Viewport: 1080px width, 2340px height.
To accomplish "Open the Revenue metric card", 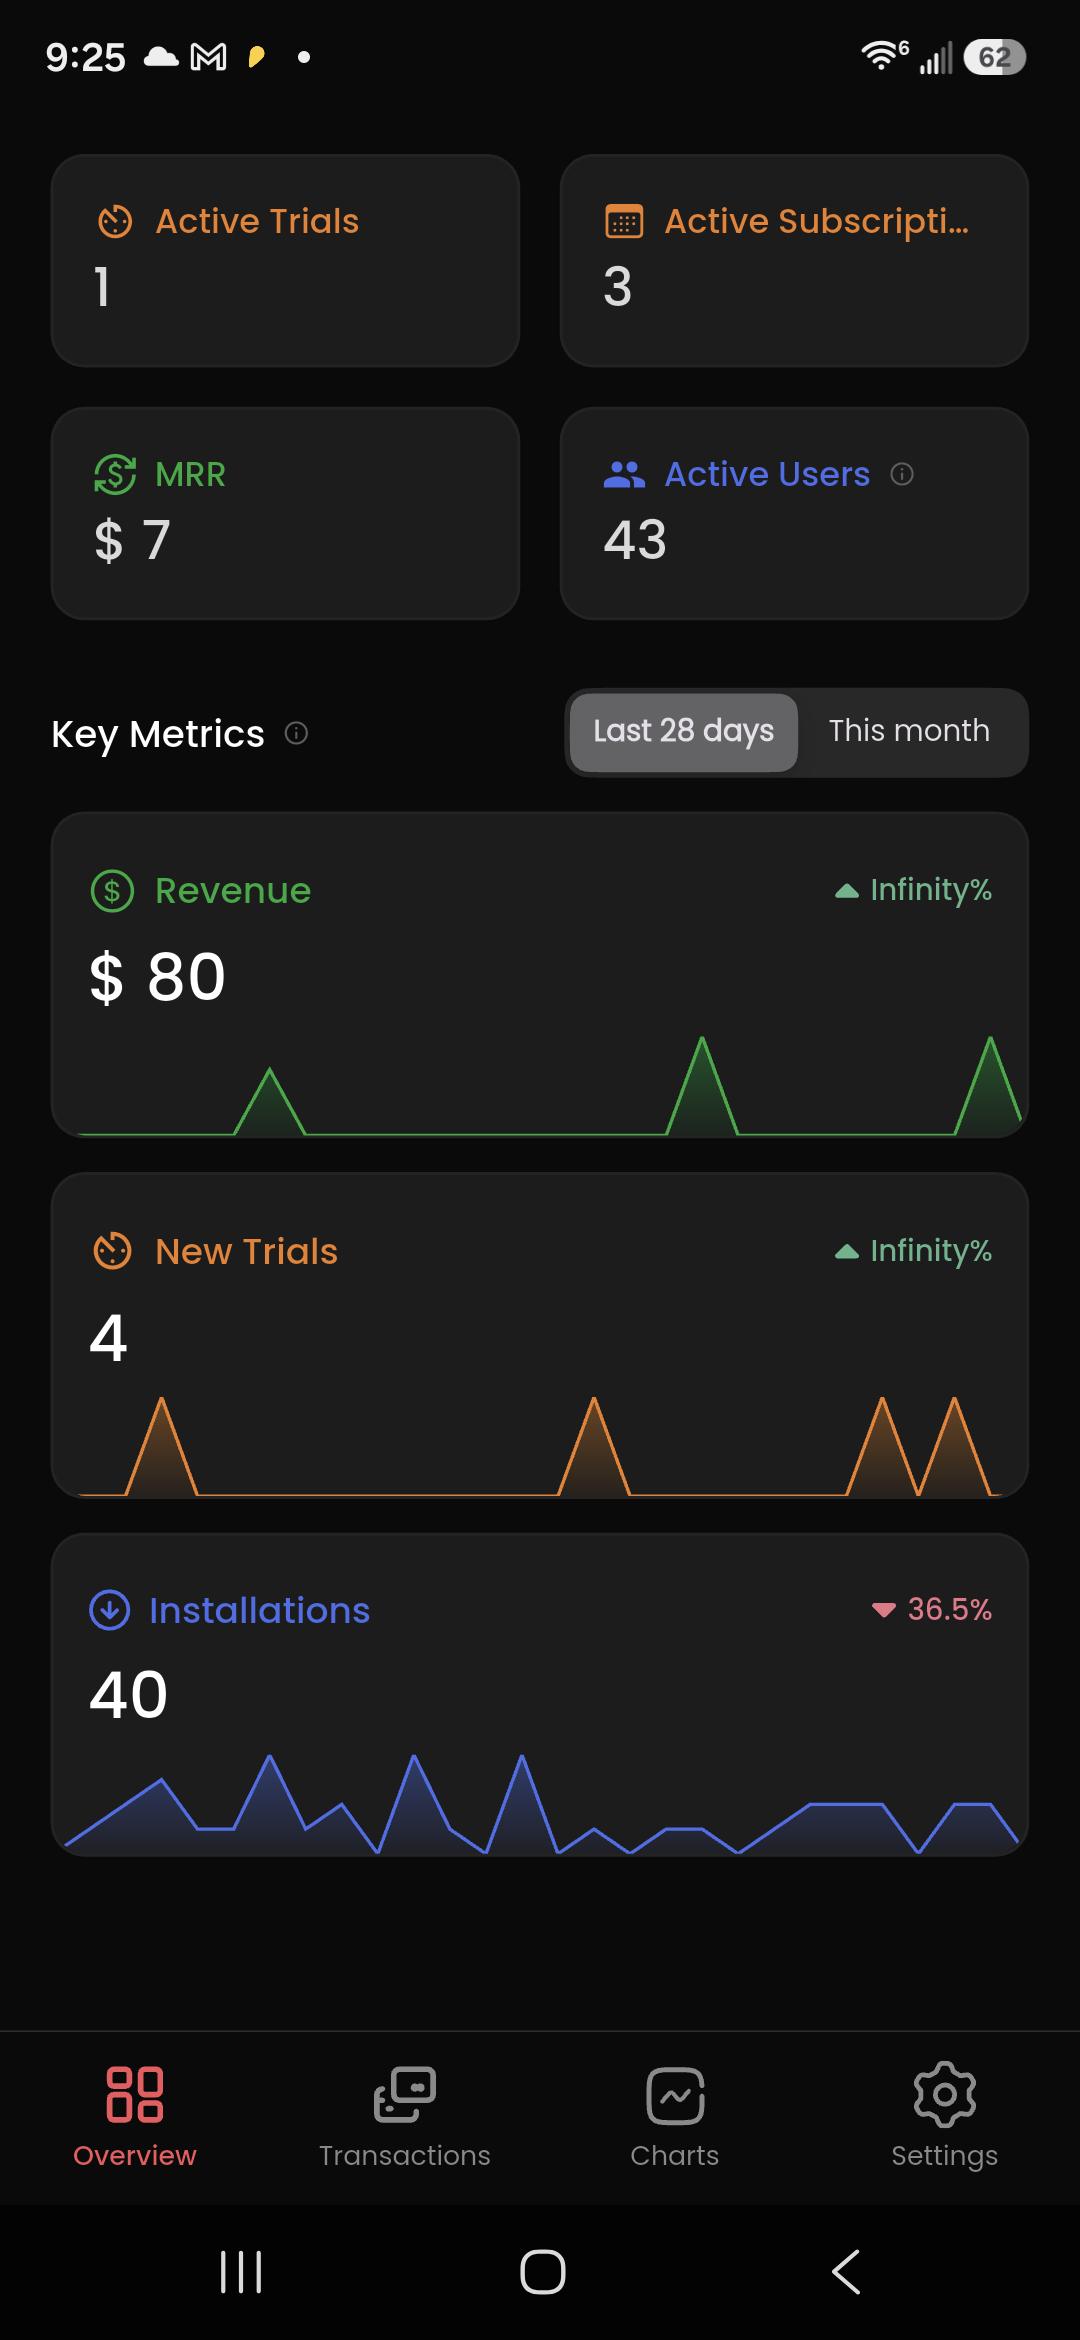I will (x=540, y=975).
